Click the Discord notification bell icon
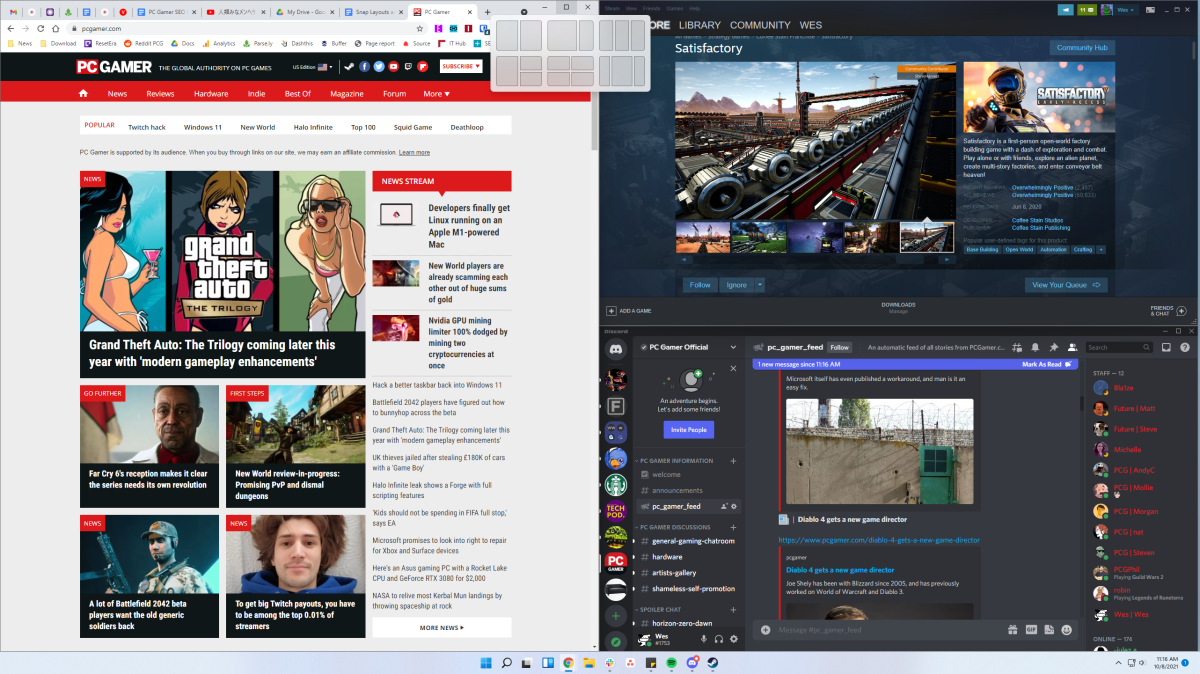The height and width of the screenshot is (674, 1200). pyautogui.click(x=1035, y=347)
